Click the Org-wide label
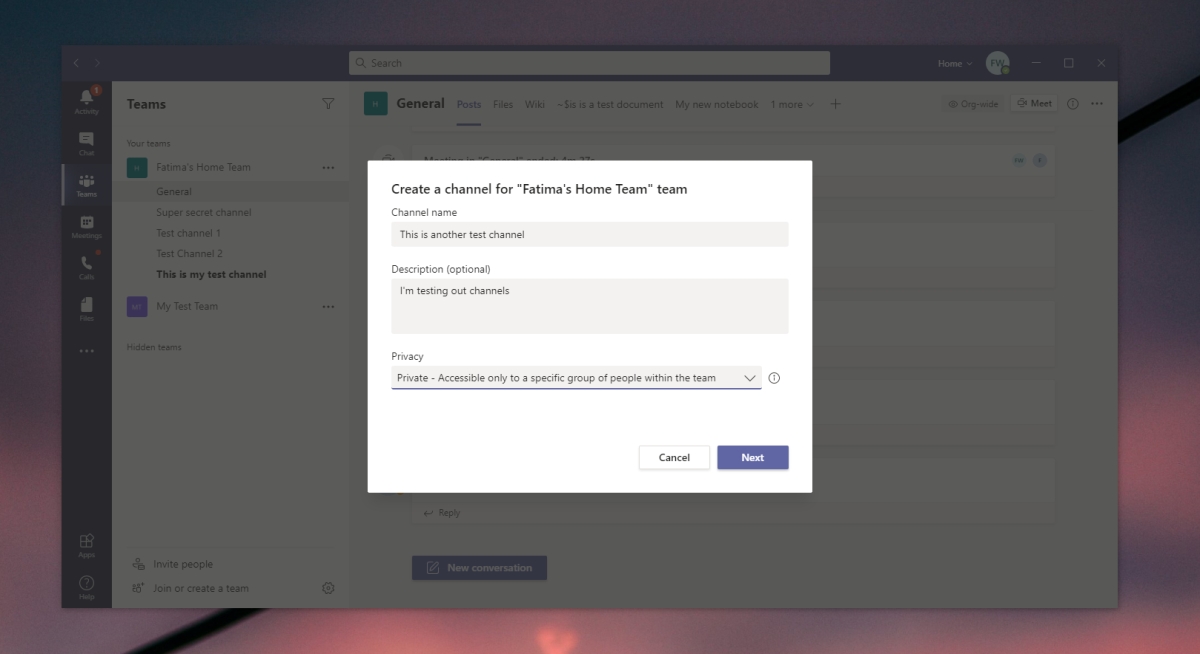The image size is (1200, 654). coord(972,104)
